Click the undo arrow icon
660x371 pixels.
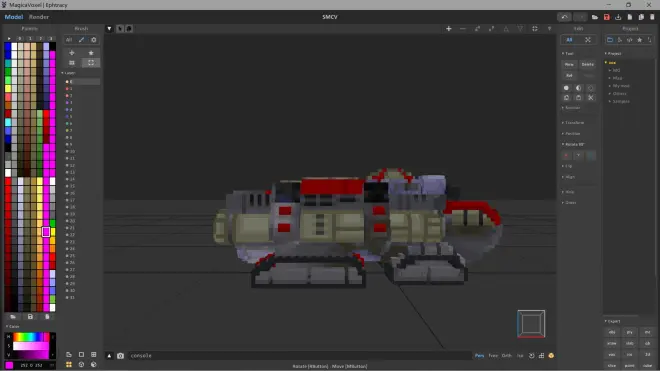click(564, 17)
